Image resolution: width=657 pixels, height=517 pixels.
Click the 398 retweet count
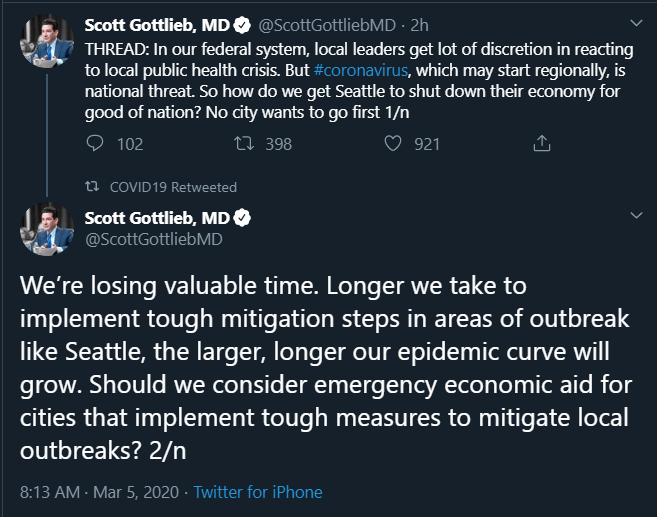[x=279, y=144]
